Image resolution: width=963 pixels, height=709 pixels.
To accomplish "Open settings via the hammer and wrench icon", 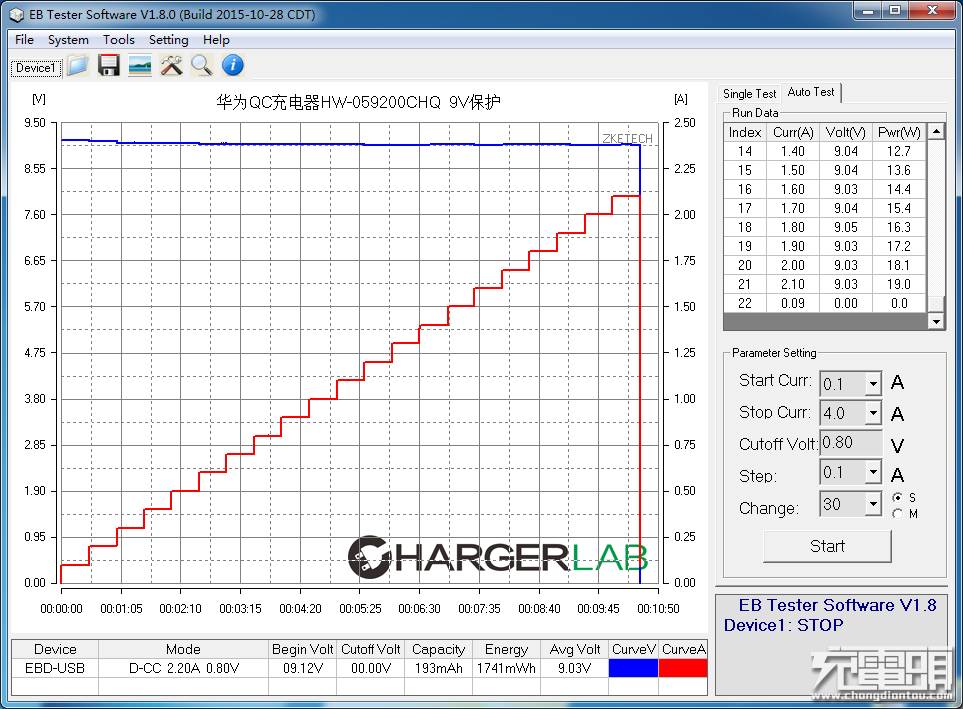I will [x=171, y=65].
